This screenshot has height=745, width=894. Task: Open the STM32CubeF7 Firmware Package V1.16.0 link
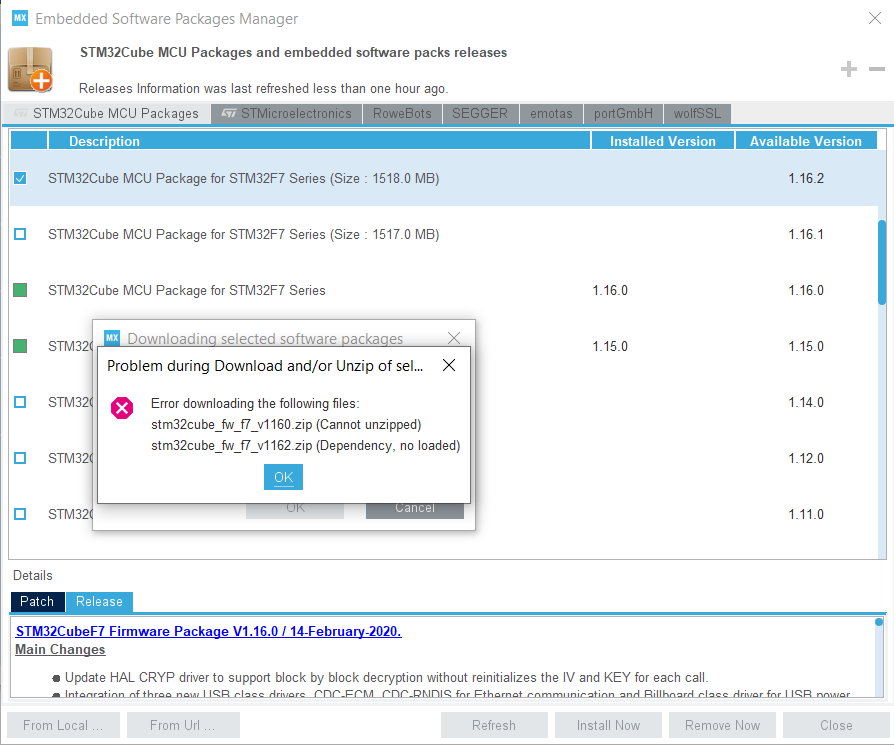click(209, 631)
